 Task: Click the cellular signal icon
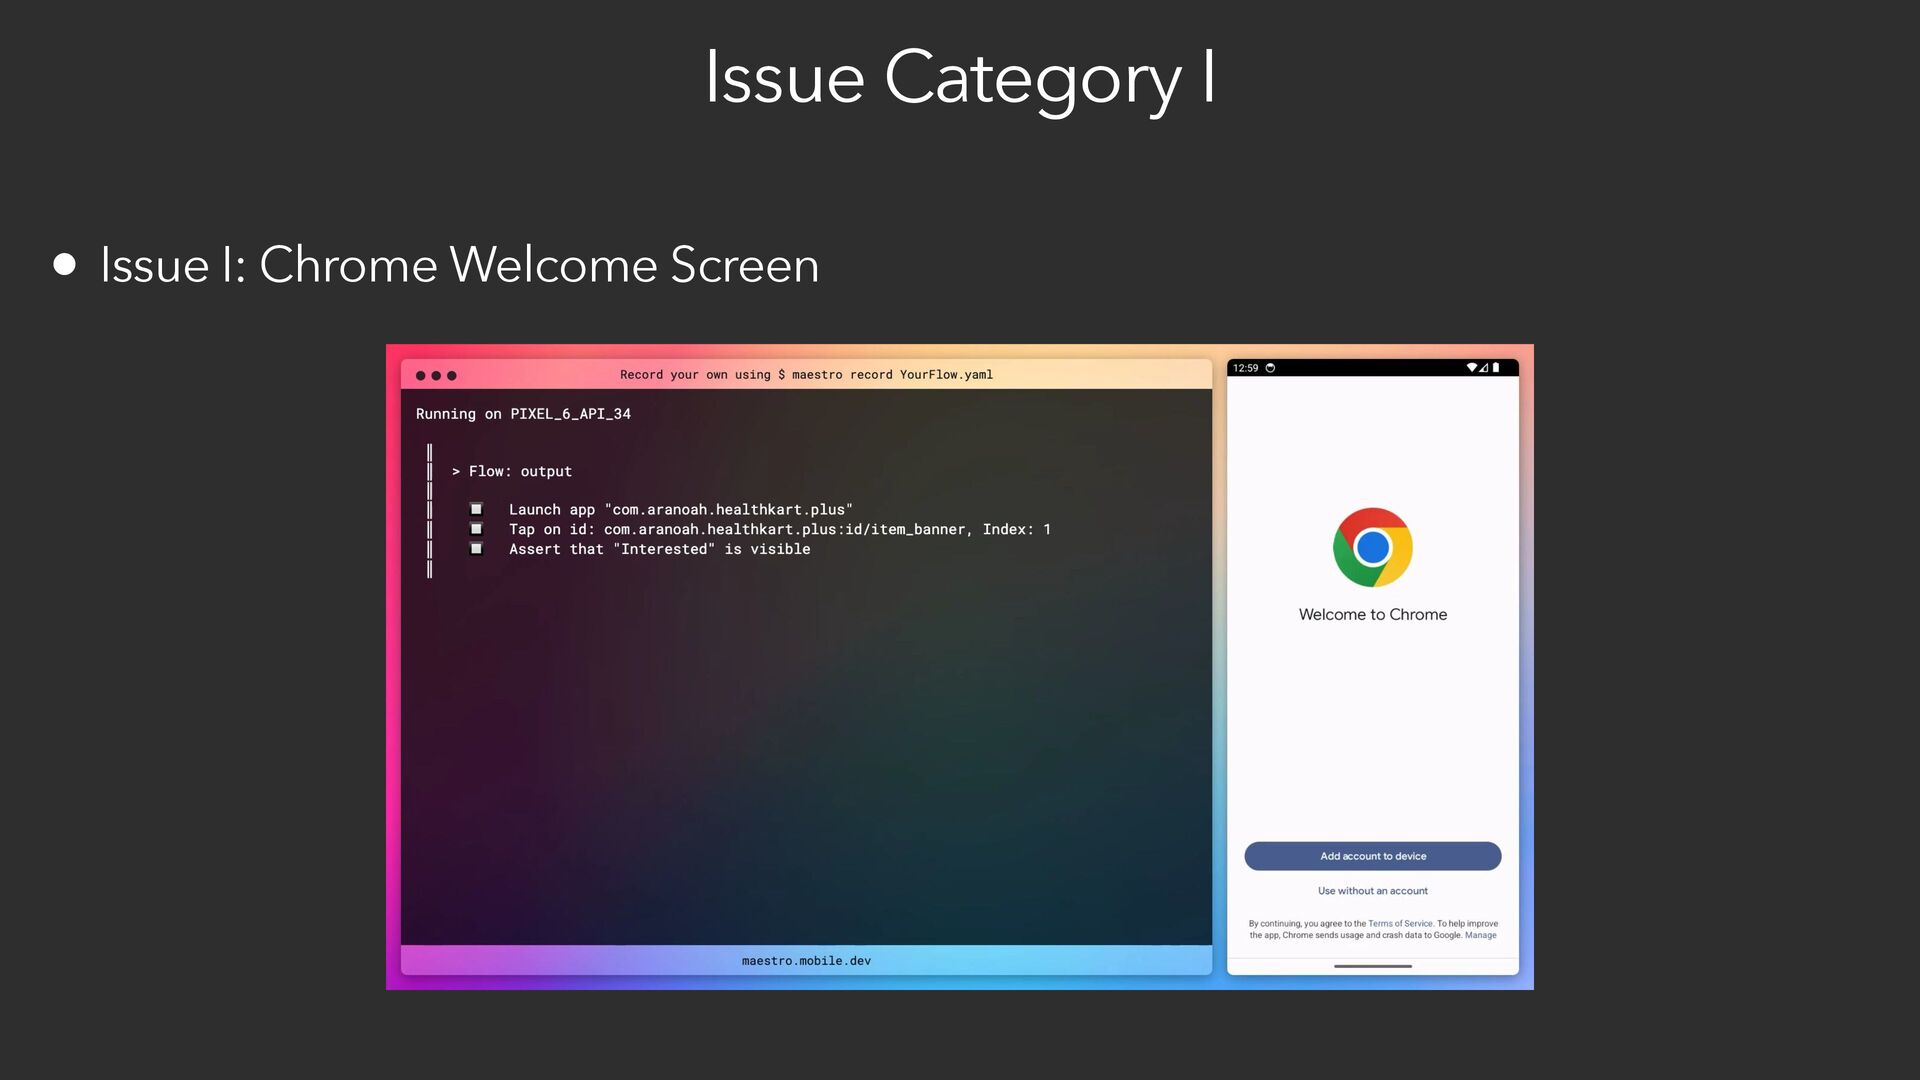point(1484,368)
